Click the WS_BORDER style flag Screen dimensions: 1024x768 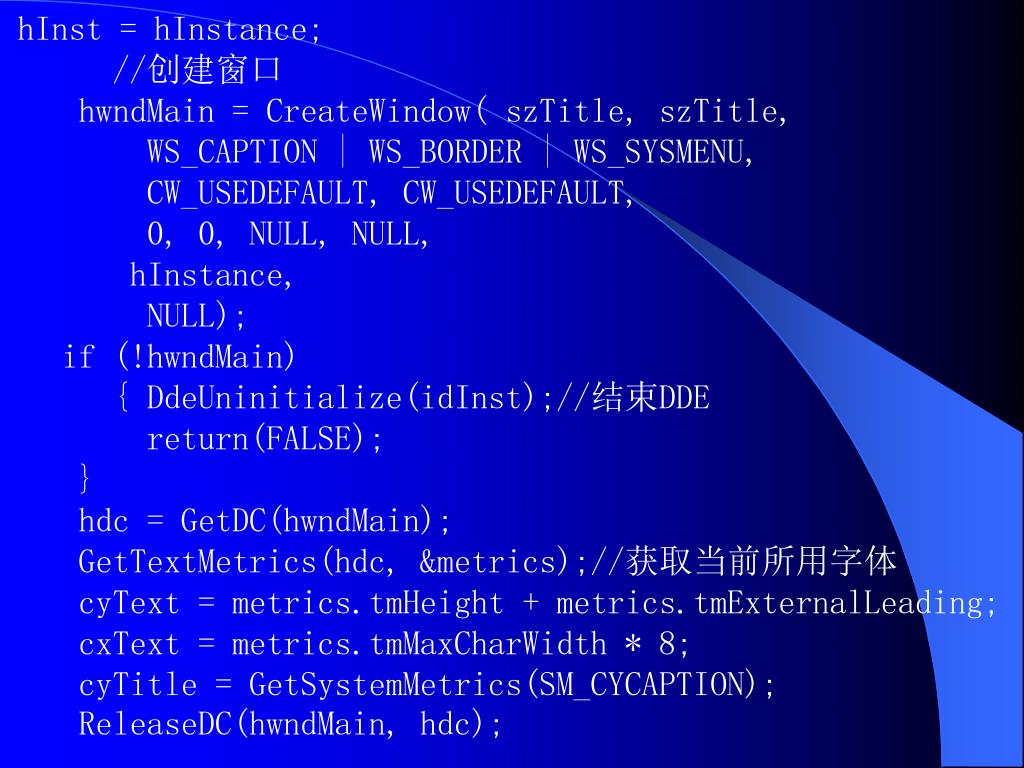(x=445, y=152)
